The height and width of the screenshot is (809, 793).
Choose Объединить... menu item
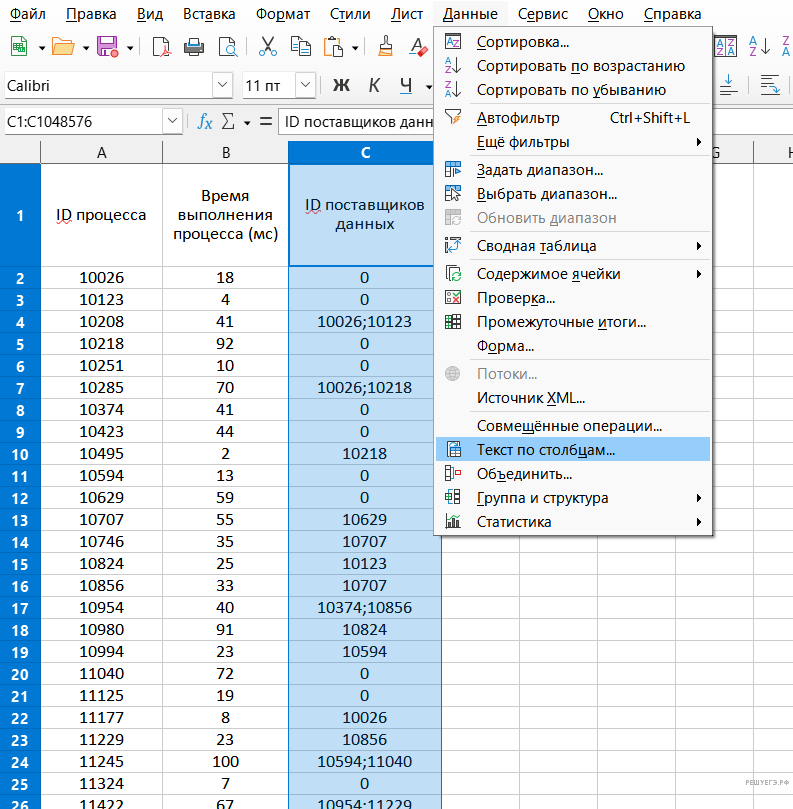[x=573, y=474]
